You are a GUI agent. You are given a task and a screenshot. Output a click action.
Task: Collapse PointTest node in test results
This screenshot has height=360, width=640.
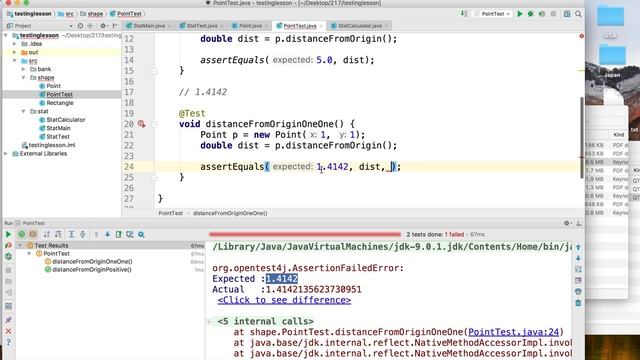pos(29,253)
